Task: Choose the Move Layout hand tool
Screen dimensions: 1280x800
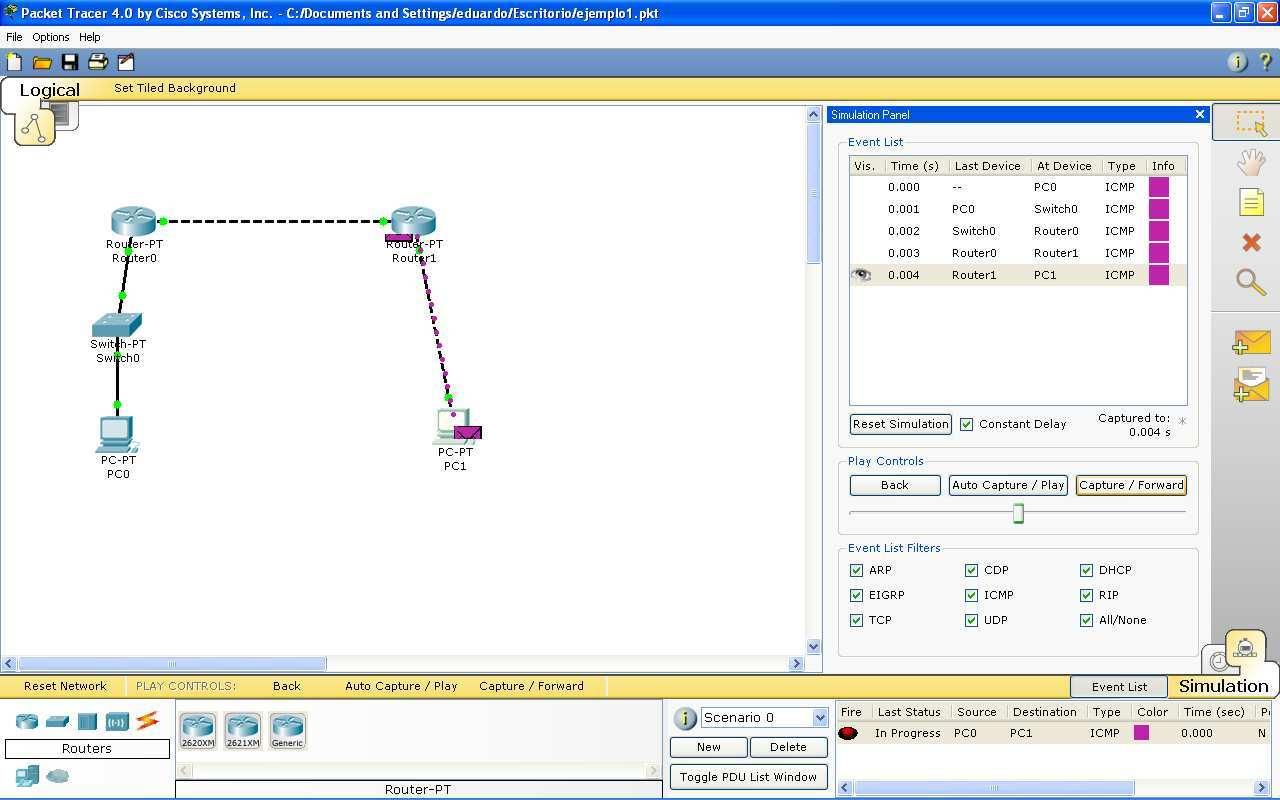Action: coord(1250,162)
